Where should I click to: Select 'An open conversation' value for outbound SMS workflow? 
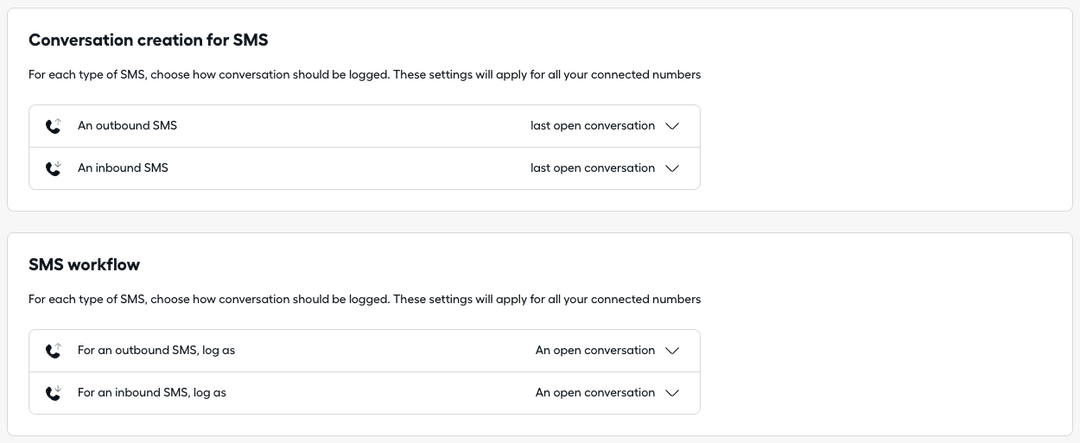click(595, 351)
